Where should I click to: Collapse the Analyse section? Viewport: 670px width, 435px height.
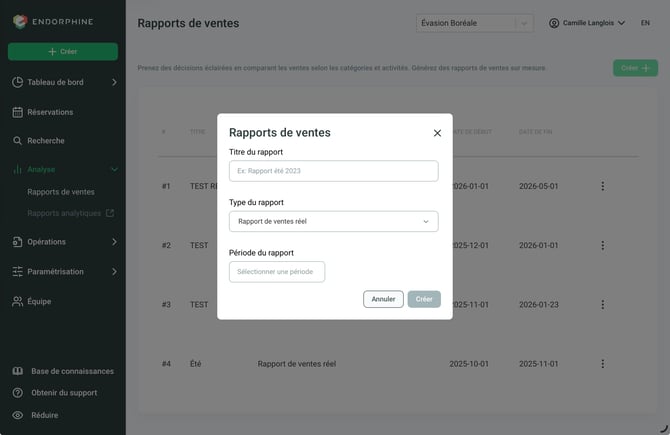click(114, 170)
